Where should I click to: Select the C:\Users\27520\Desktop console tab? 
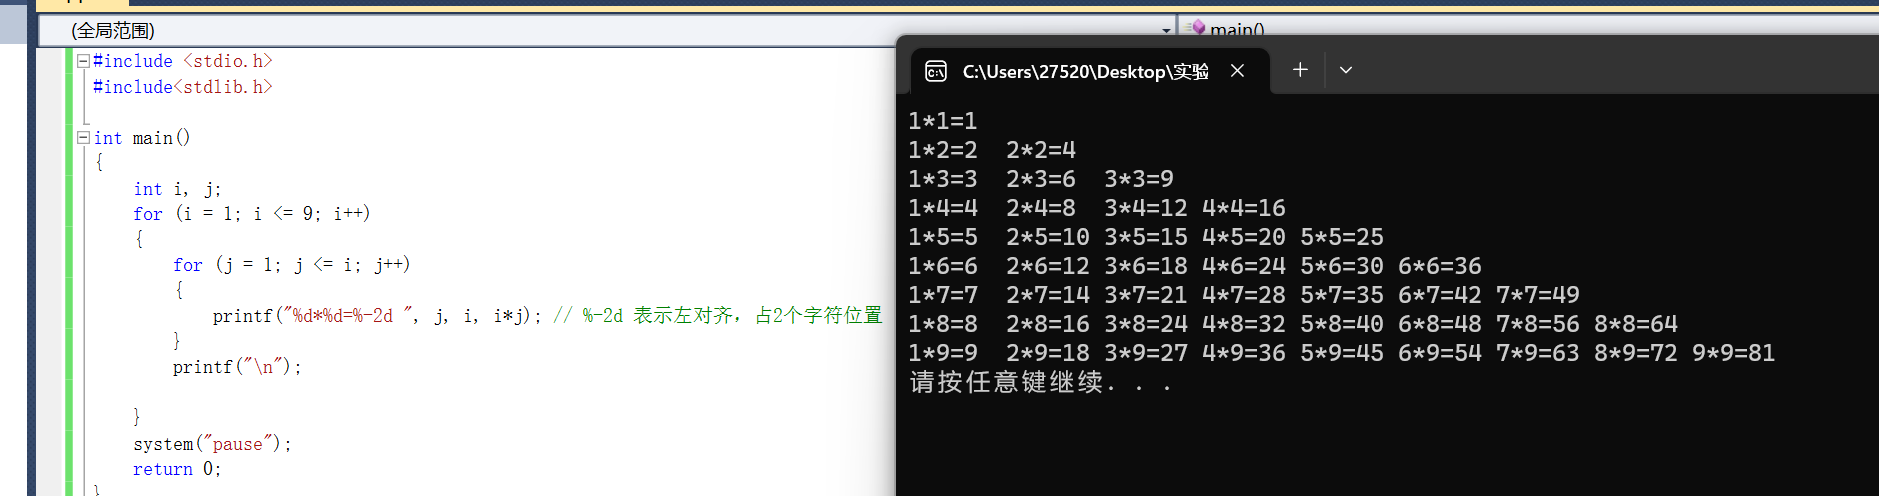click(1085, 71)
